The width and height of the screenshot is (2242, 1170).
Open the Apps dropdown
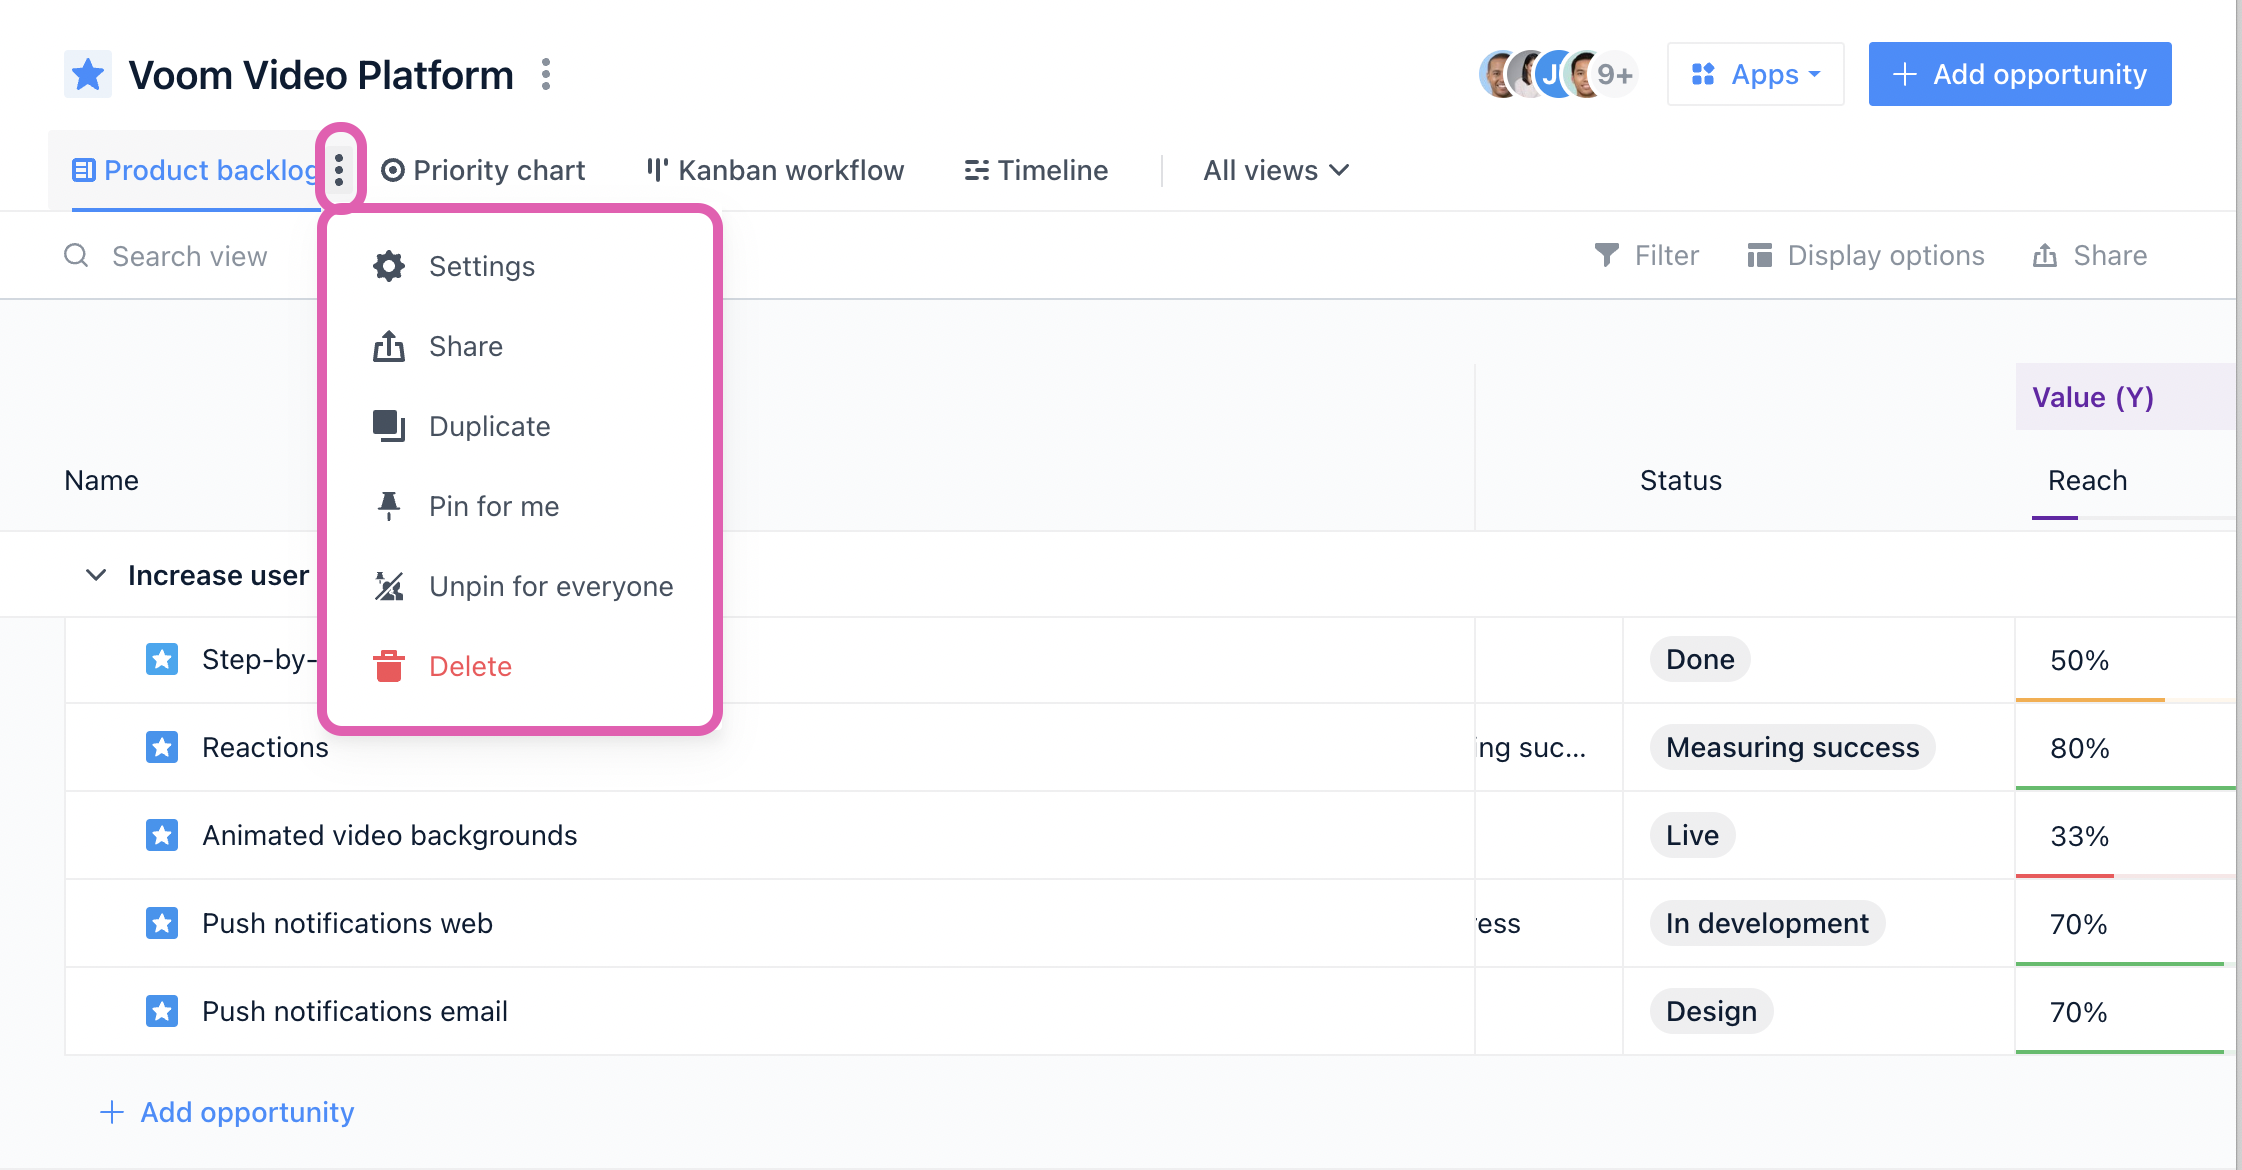(1755, 74)
